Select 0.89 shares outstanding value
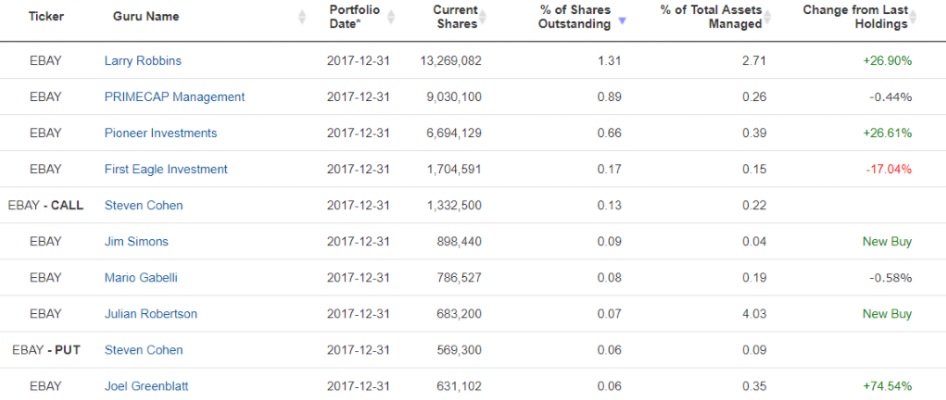The height and width of the screenshot is (400, 946). pos(609,97)
